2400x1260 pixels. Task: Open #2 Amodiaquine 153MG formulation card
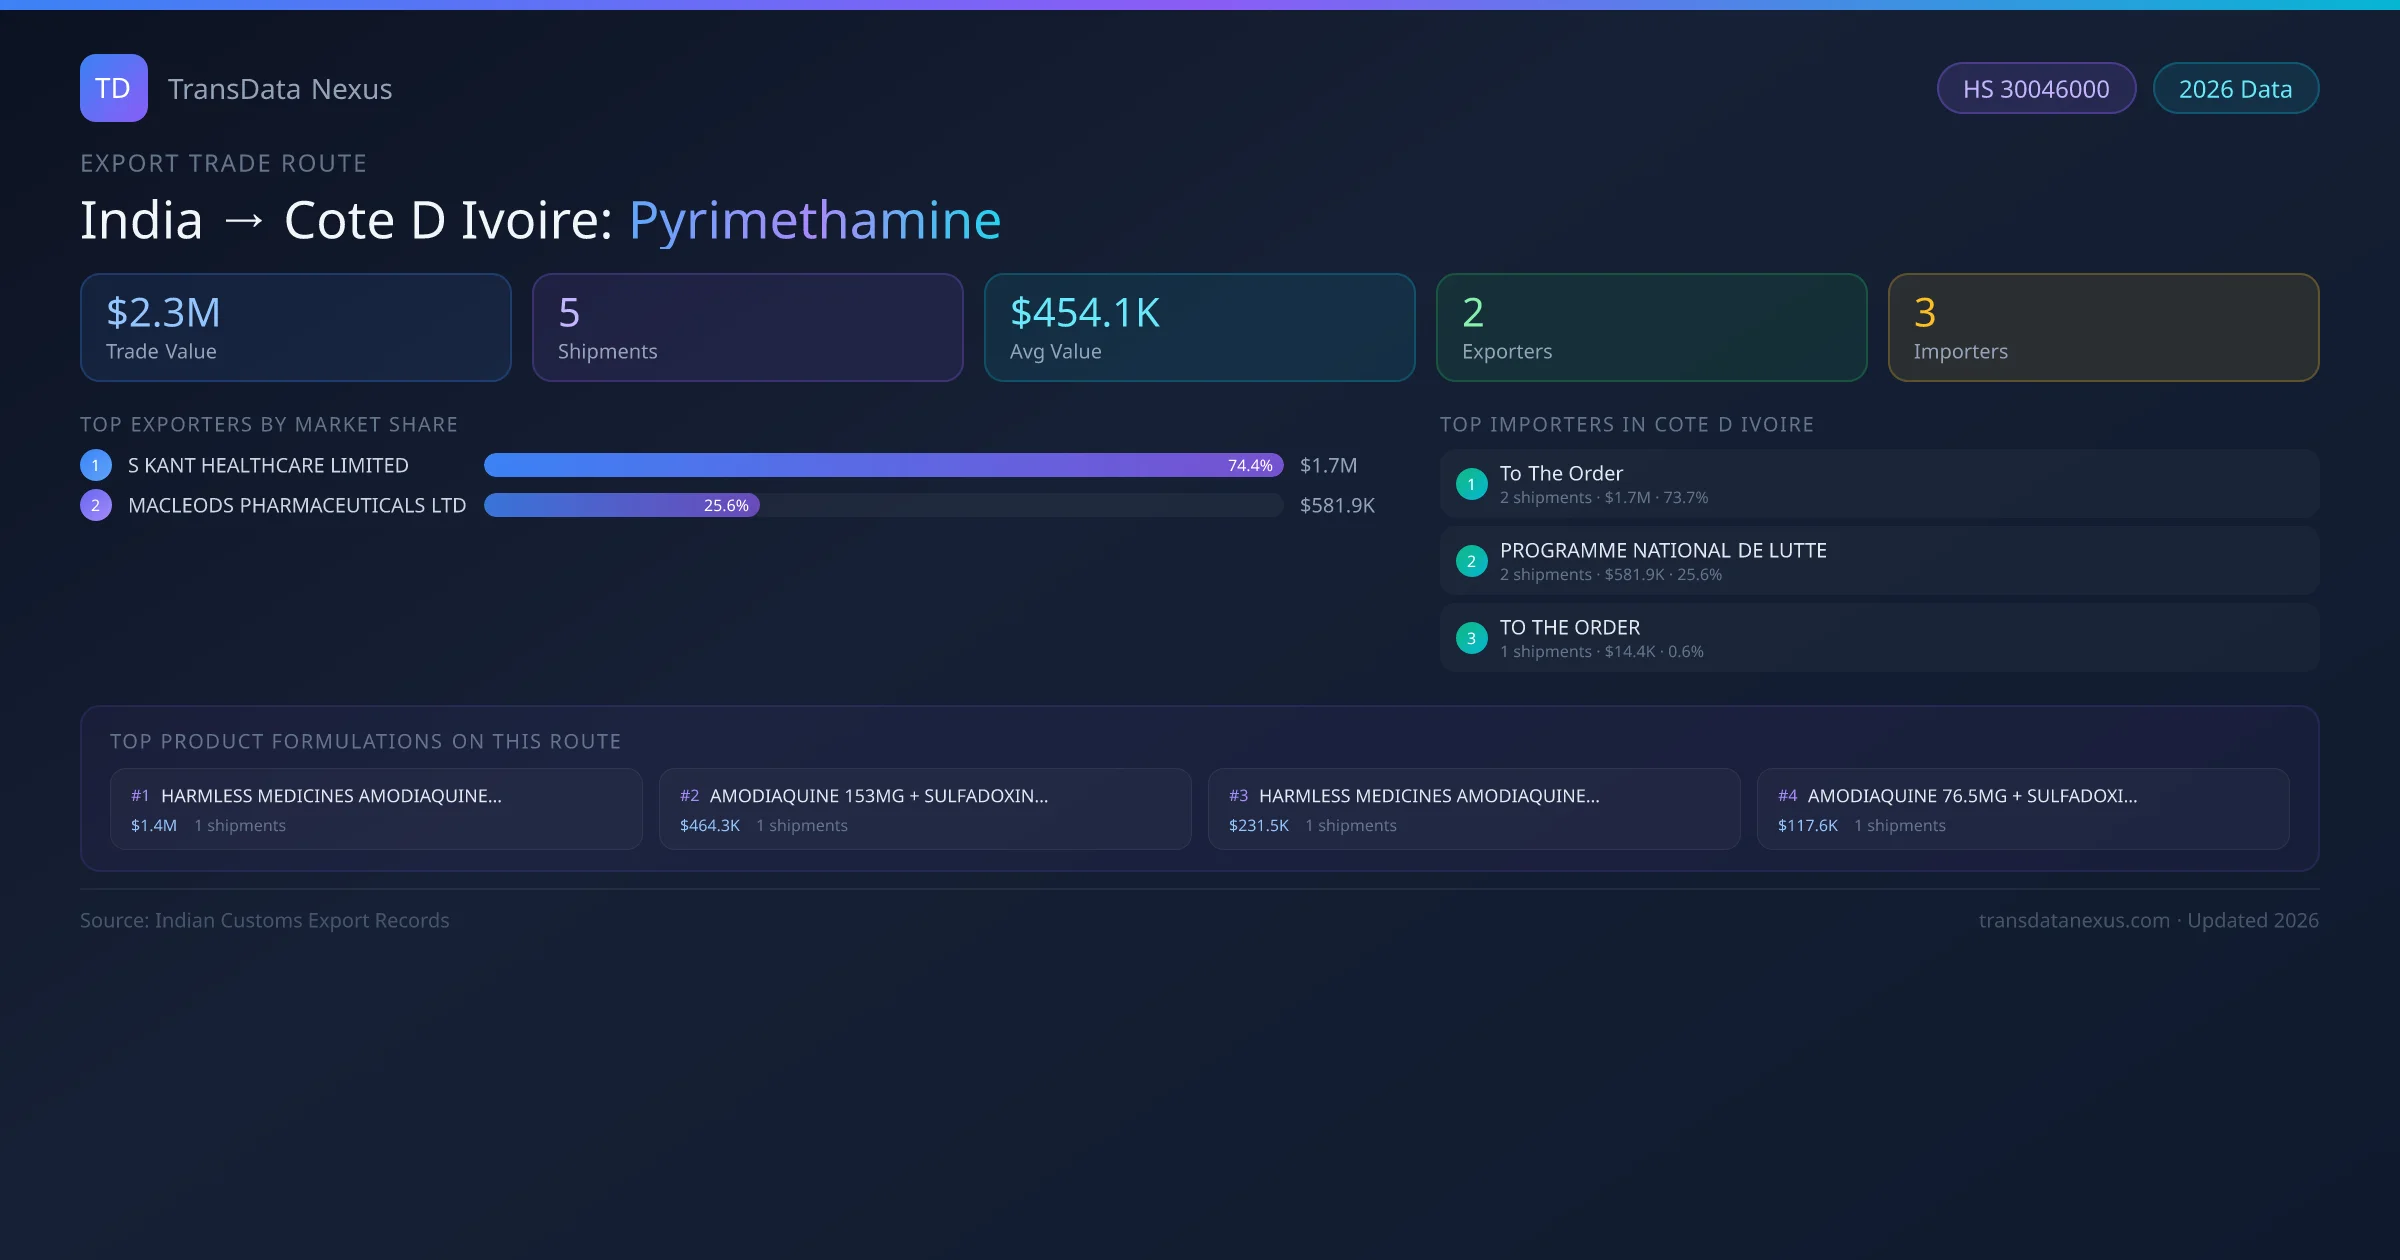[x=924, y=809]
